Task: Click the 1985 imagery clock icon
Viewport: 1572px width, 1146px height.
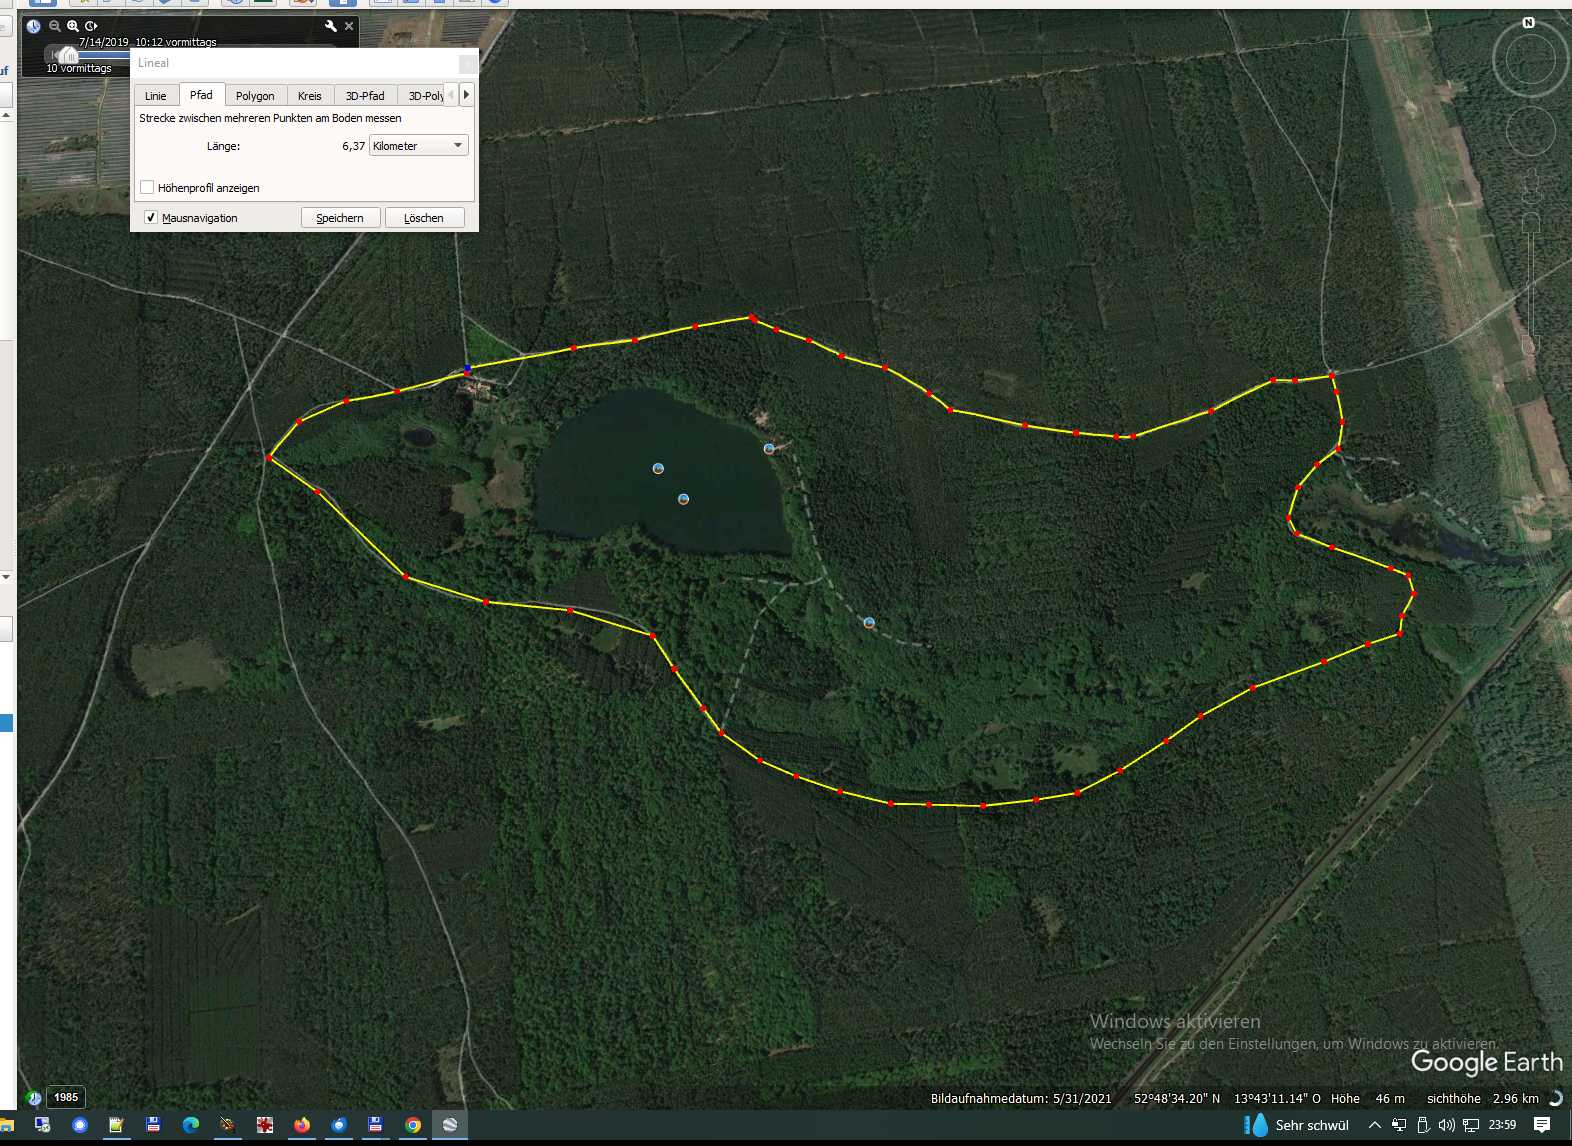Action: [33, 1098]
